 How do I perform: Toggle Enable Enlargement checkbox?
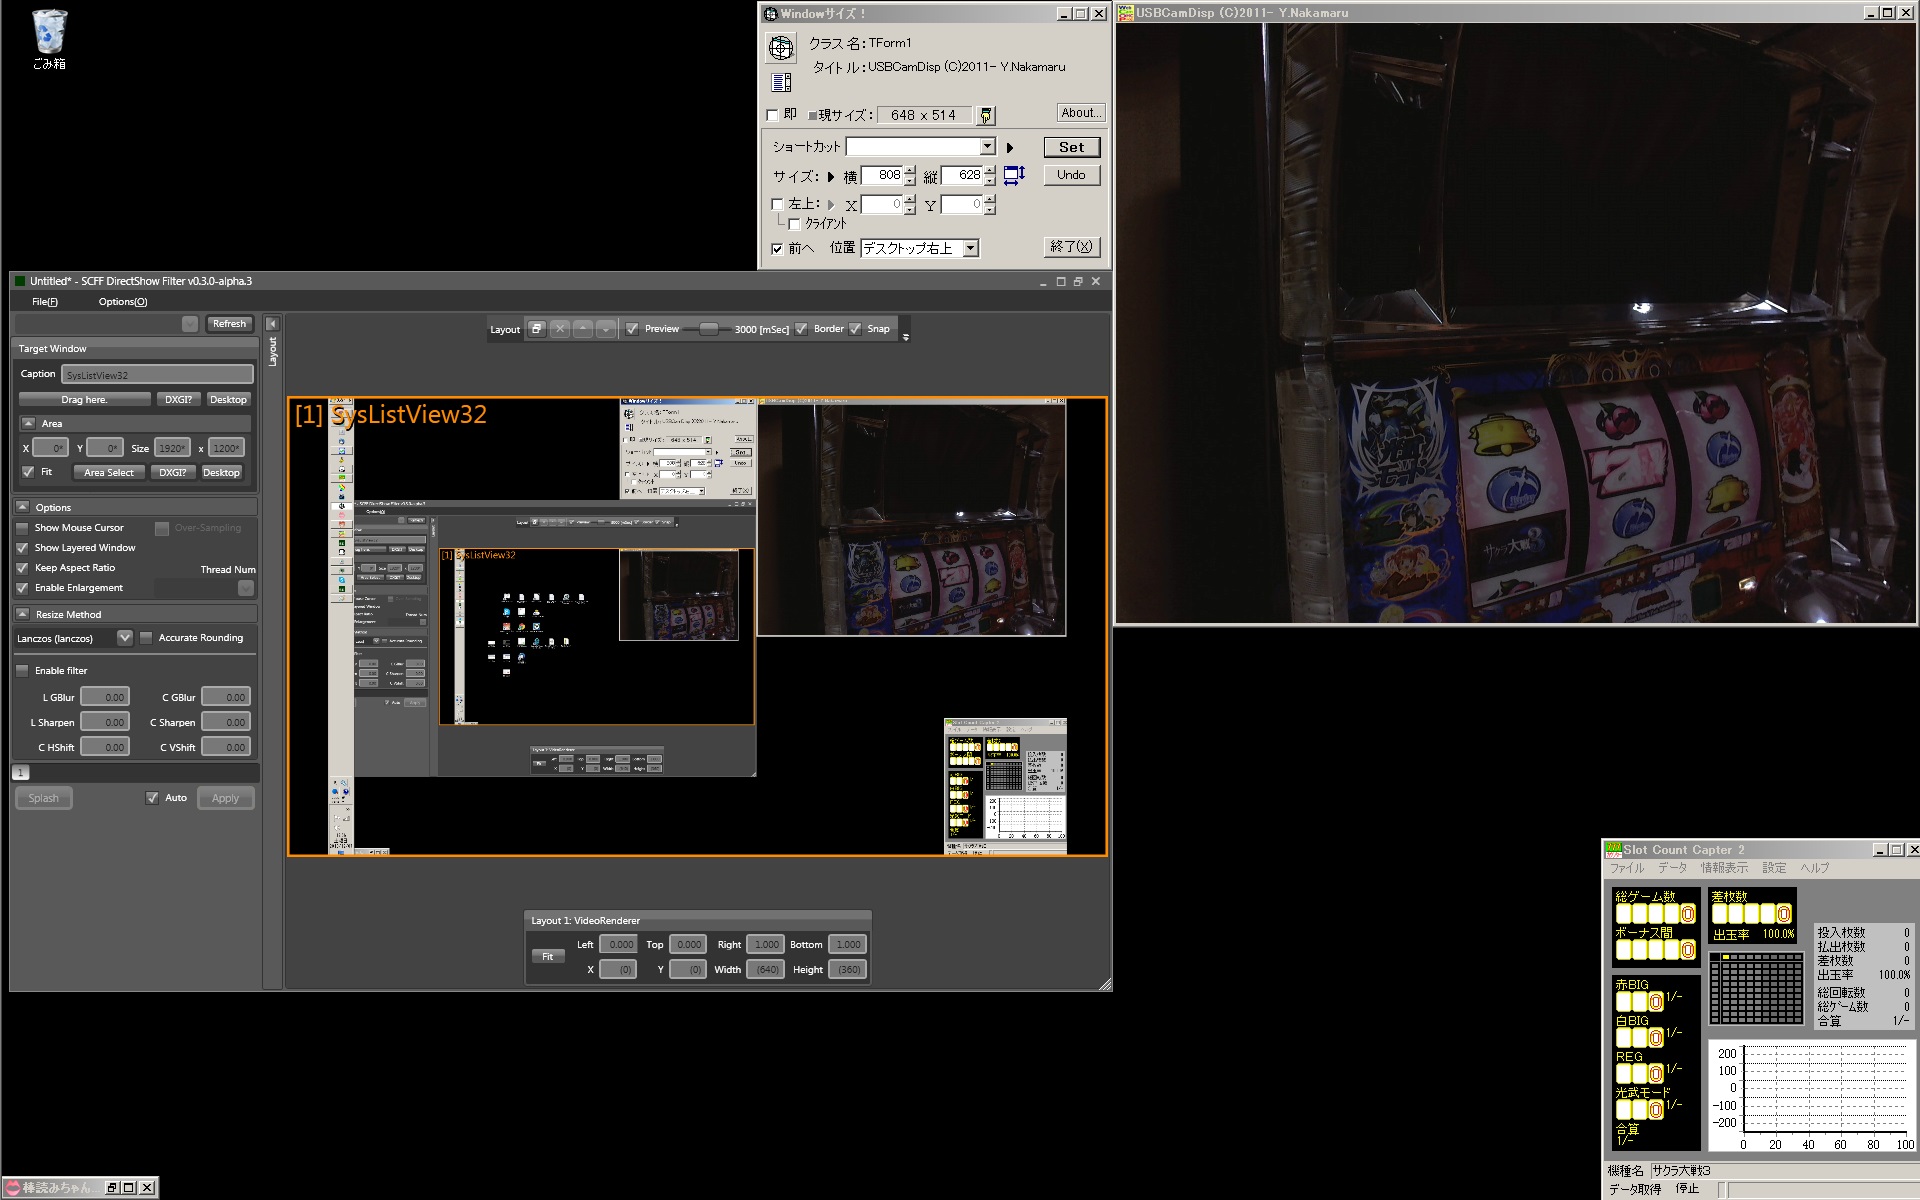(22, 588)
